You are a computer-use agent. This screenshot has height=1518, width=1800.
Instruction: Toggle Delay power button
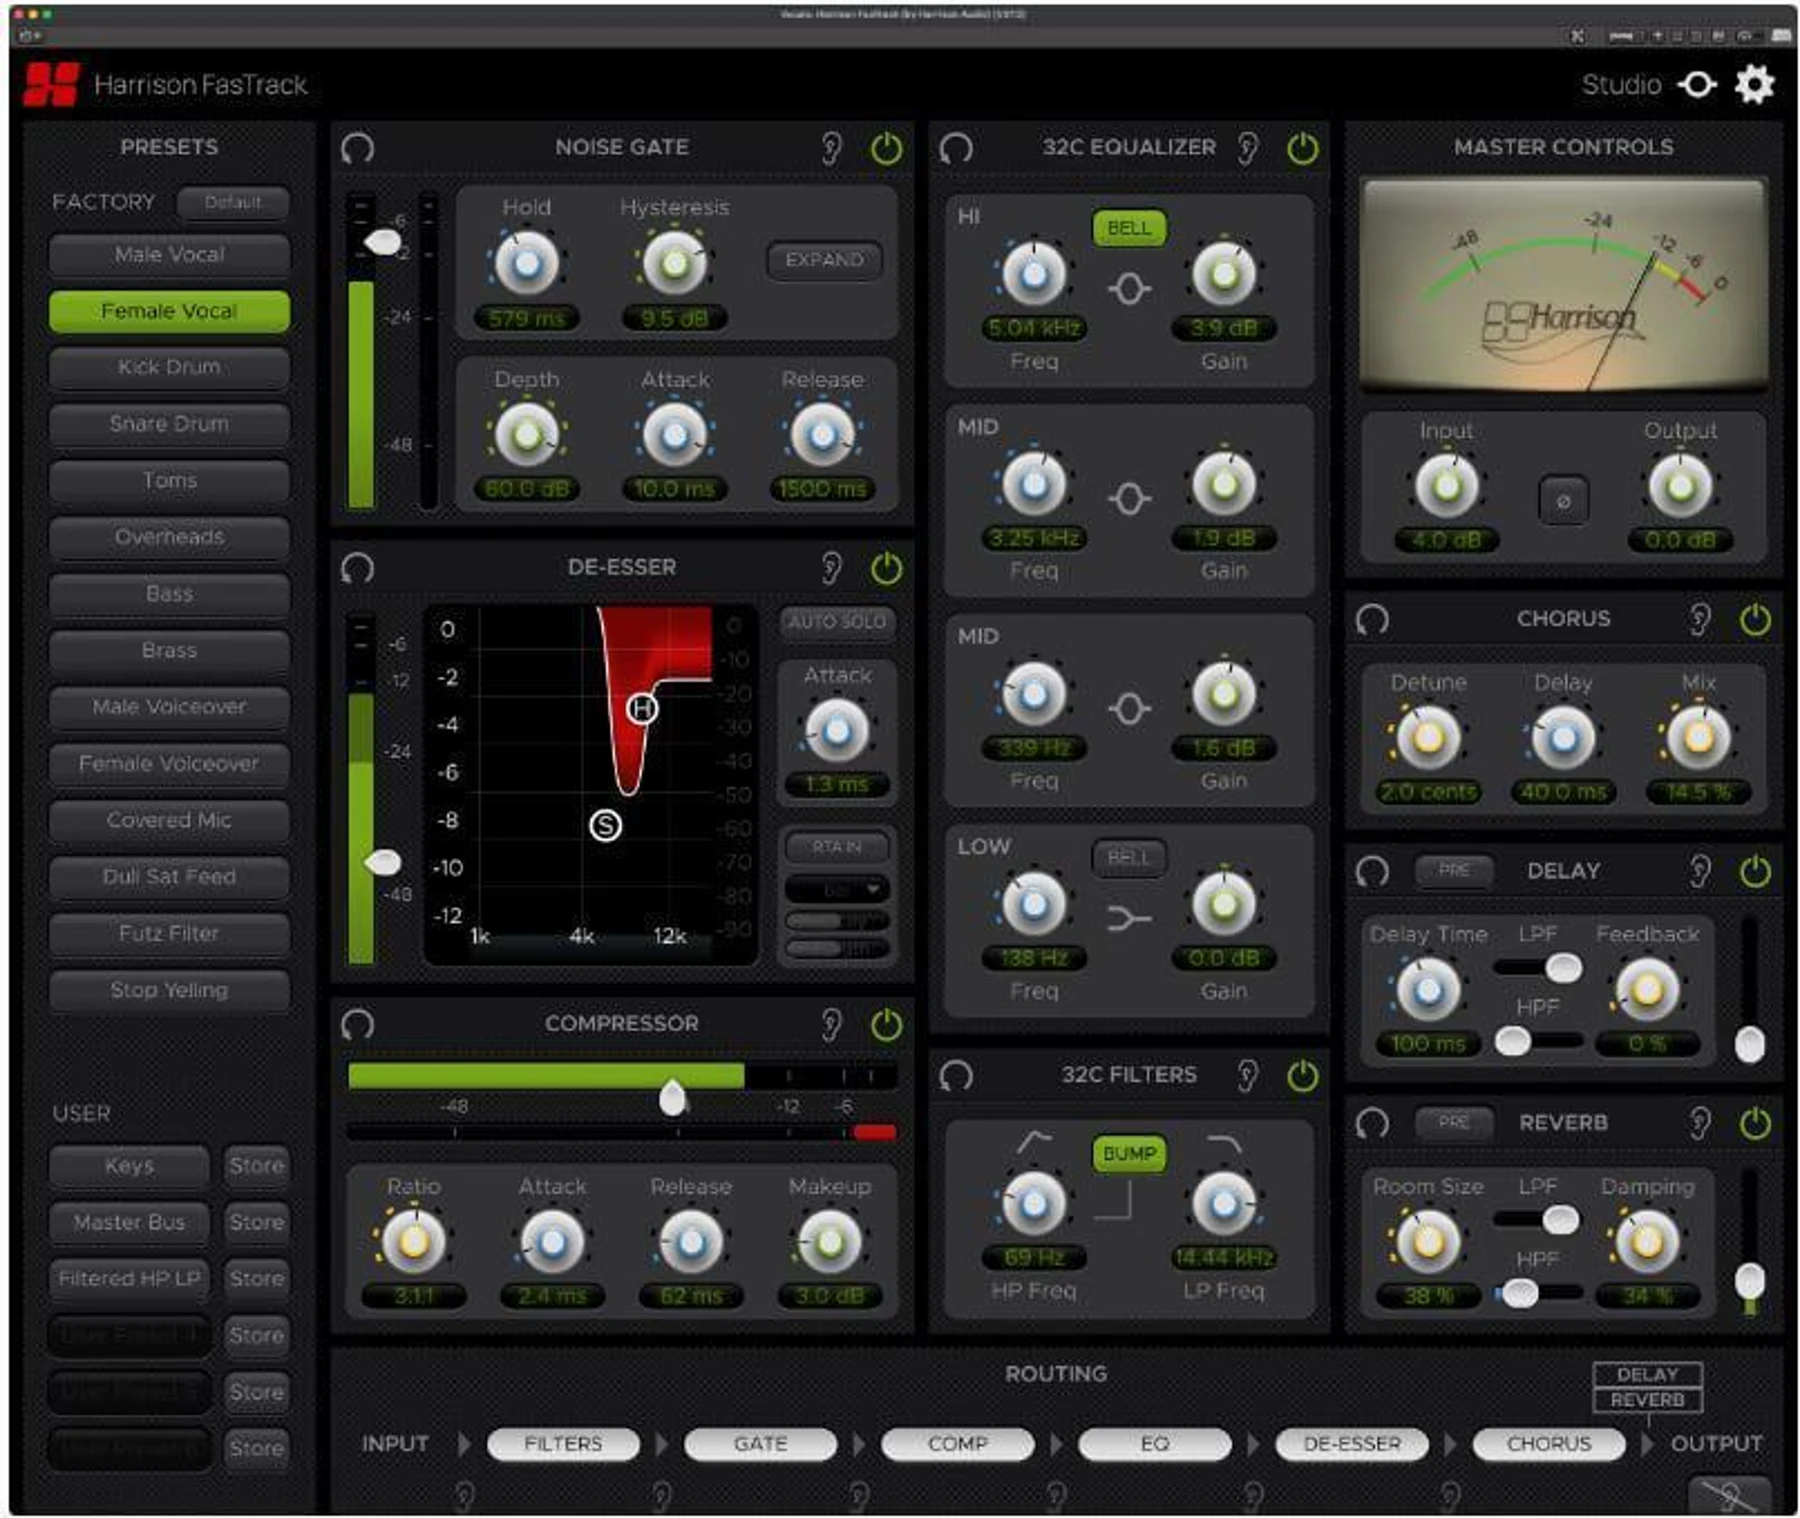pos(1755,871)
